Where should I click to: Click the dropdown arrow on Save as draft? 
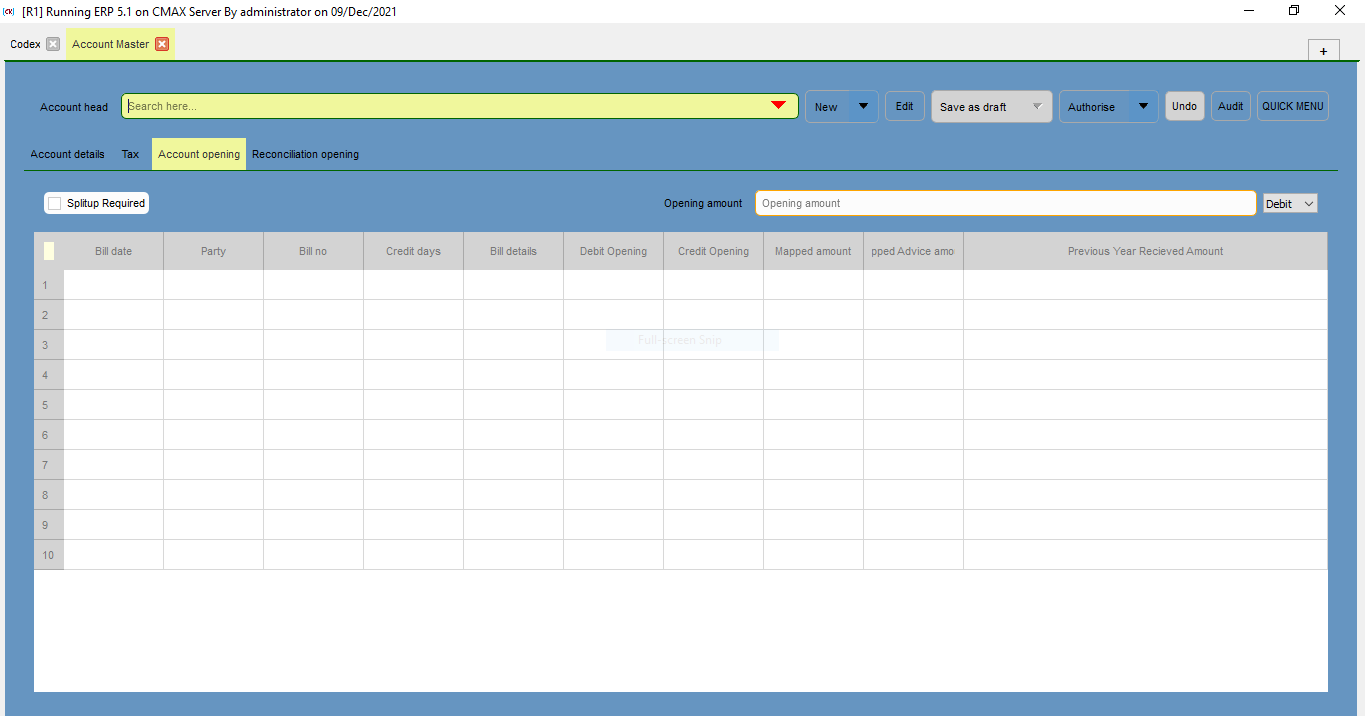tap(1038, 106)
